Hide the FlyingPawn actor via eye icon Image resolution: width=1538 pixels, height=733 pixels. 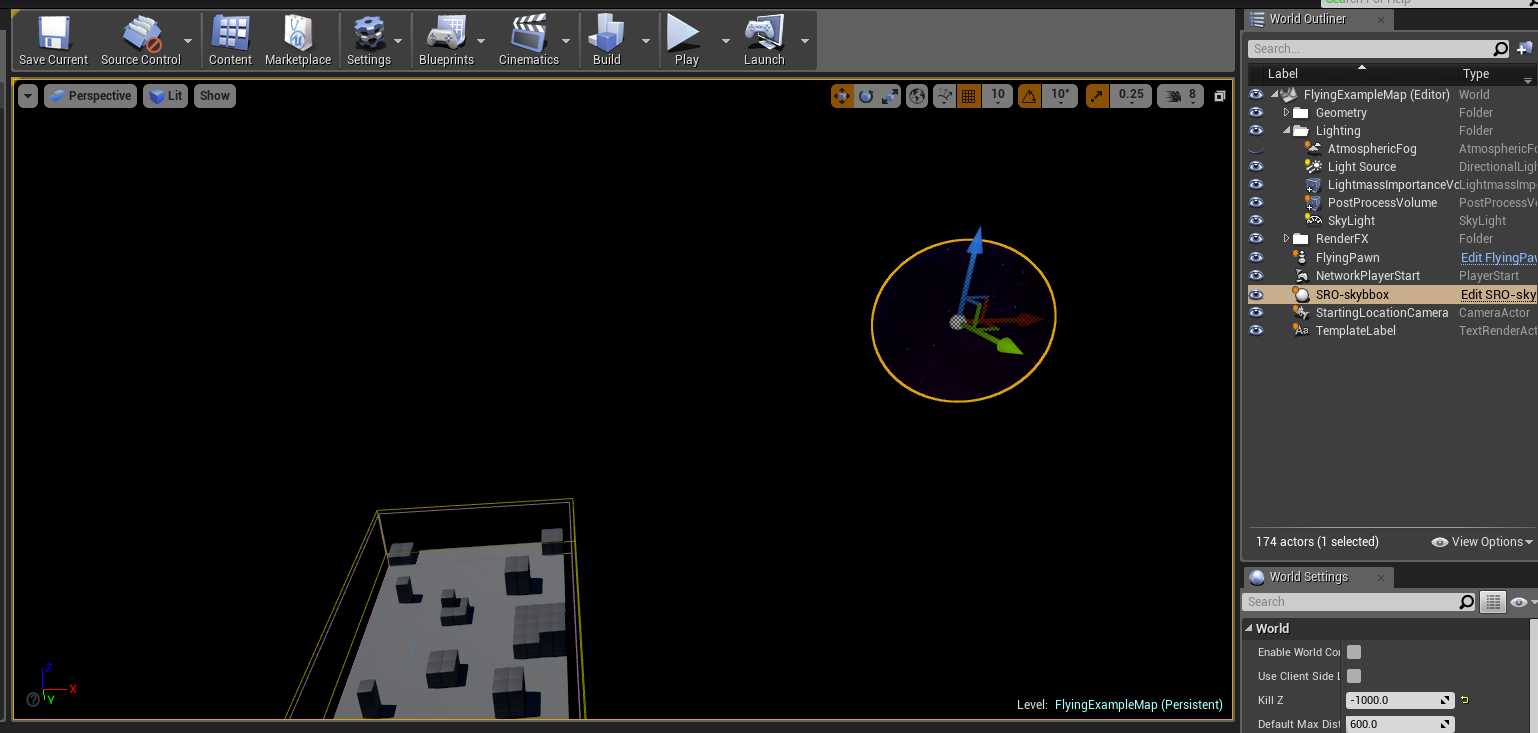click(1256, 258)
